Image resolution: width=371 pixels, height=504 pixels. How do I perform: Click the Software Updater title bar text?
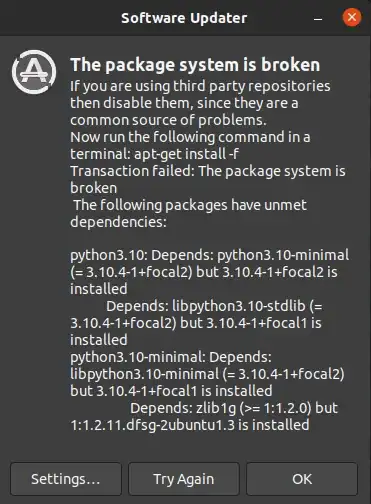pyautogui.click(x=184, y=18)
